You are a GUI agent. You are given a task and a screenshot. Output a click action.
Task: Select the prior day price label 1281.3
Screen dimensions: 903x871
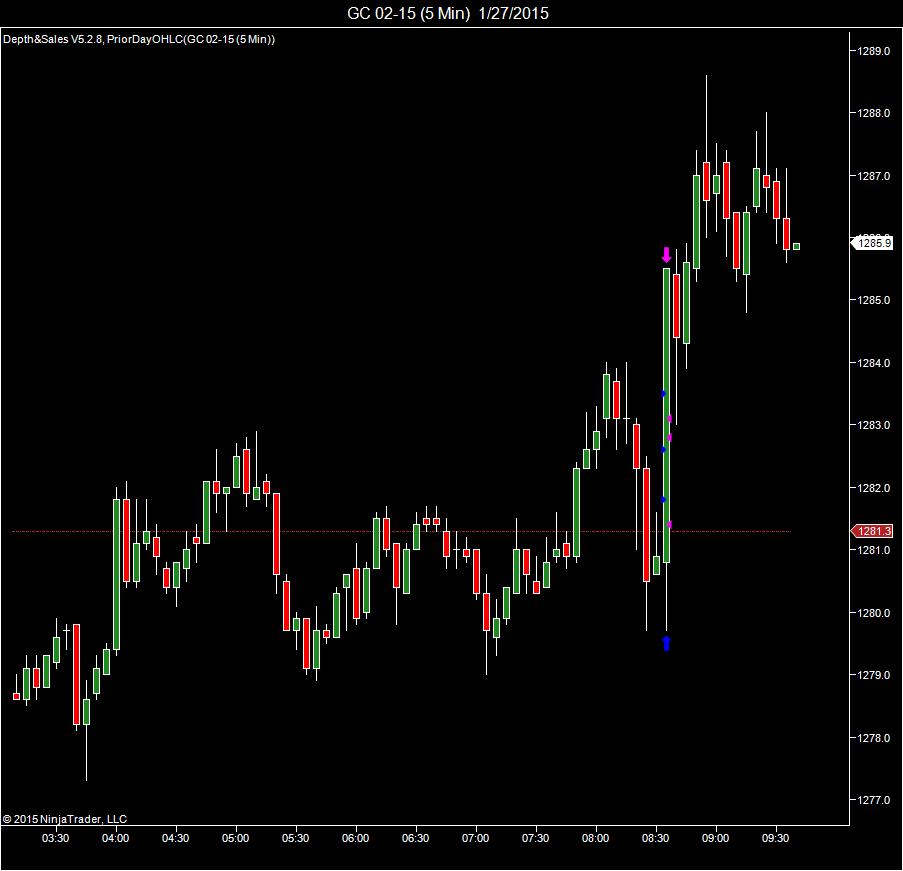pyautogui.click(x=872, y=531)
